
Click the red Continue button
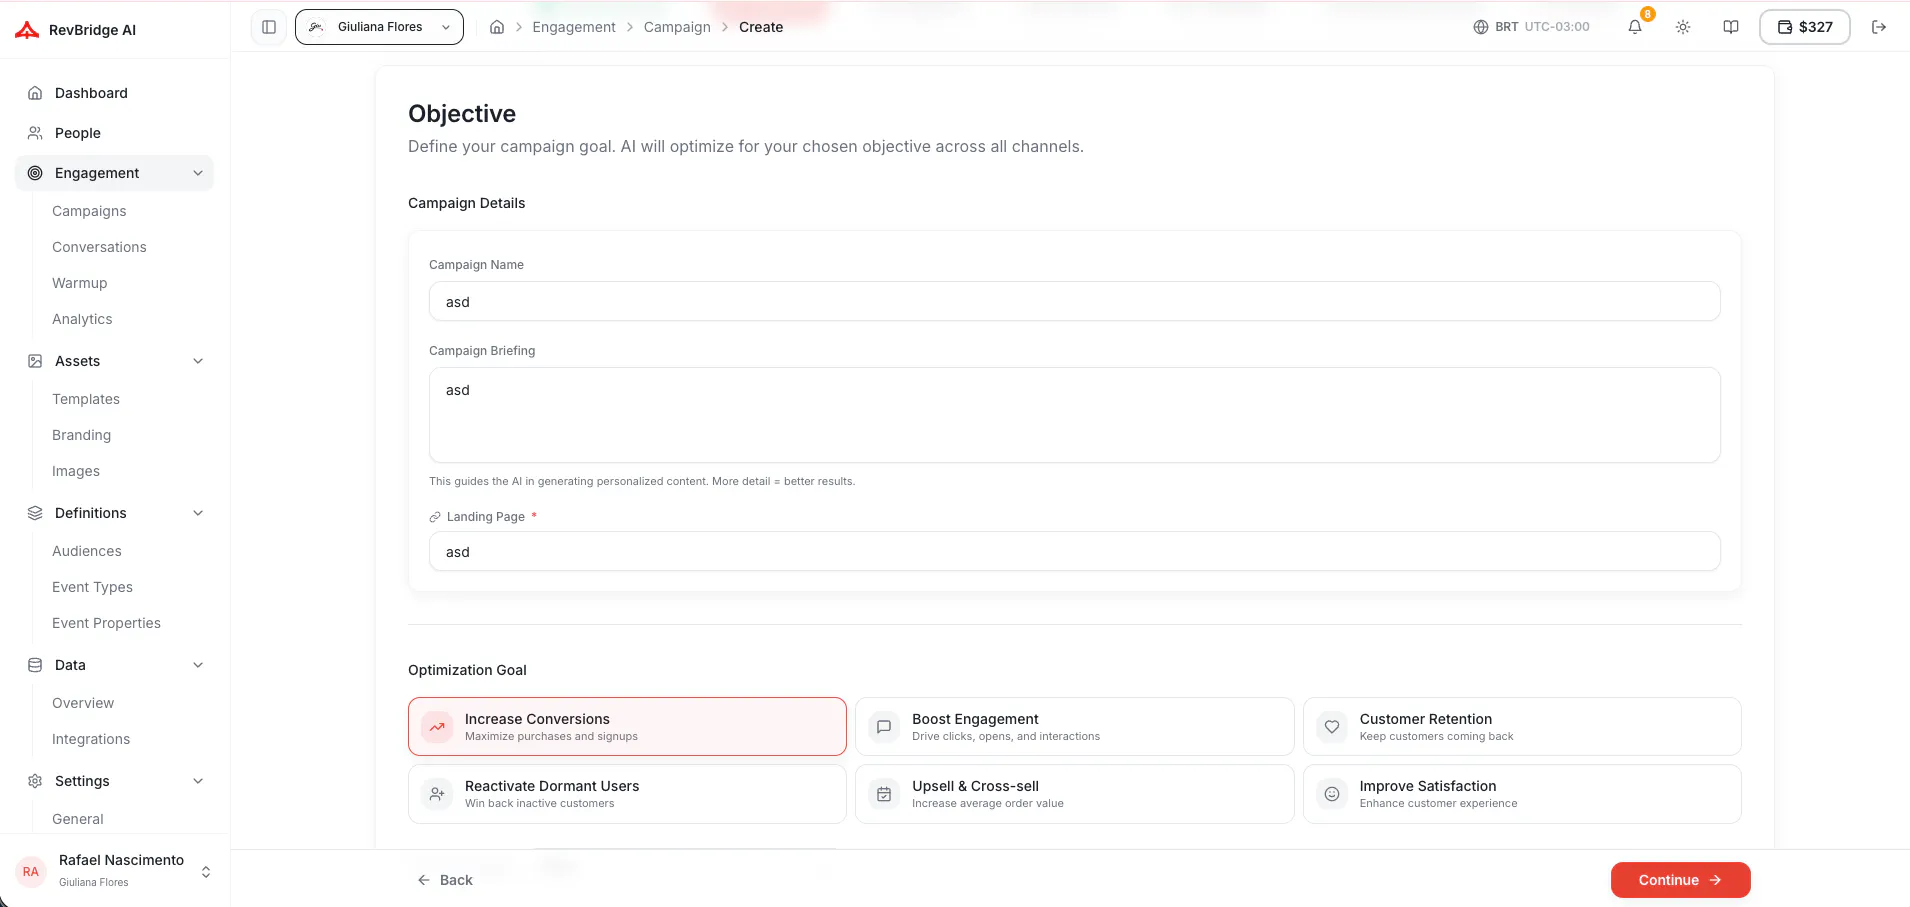coord(1680,880)
